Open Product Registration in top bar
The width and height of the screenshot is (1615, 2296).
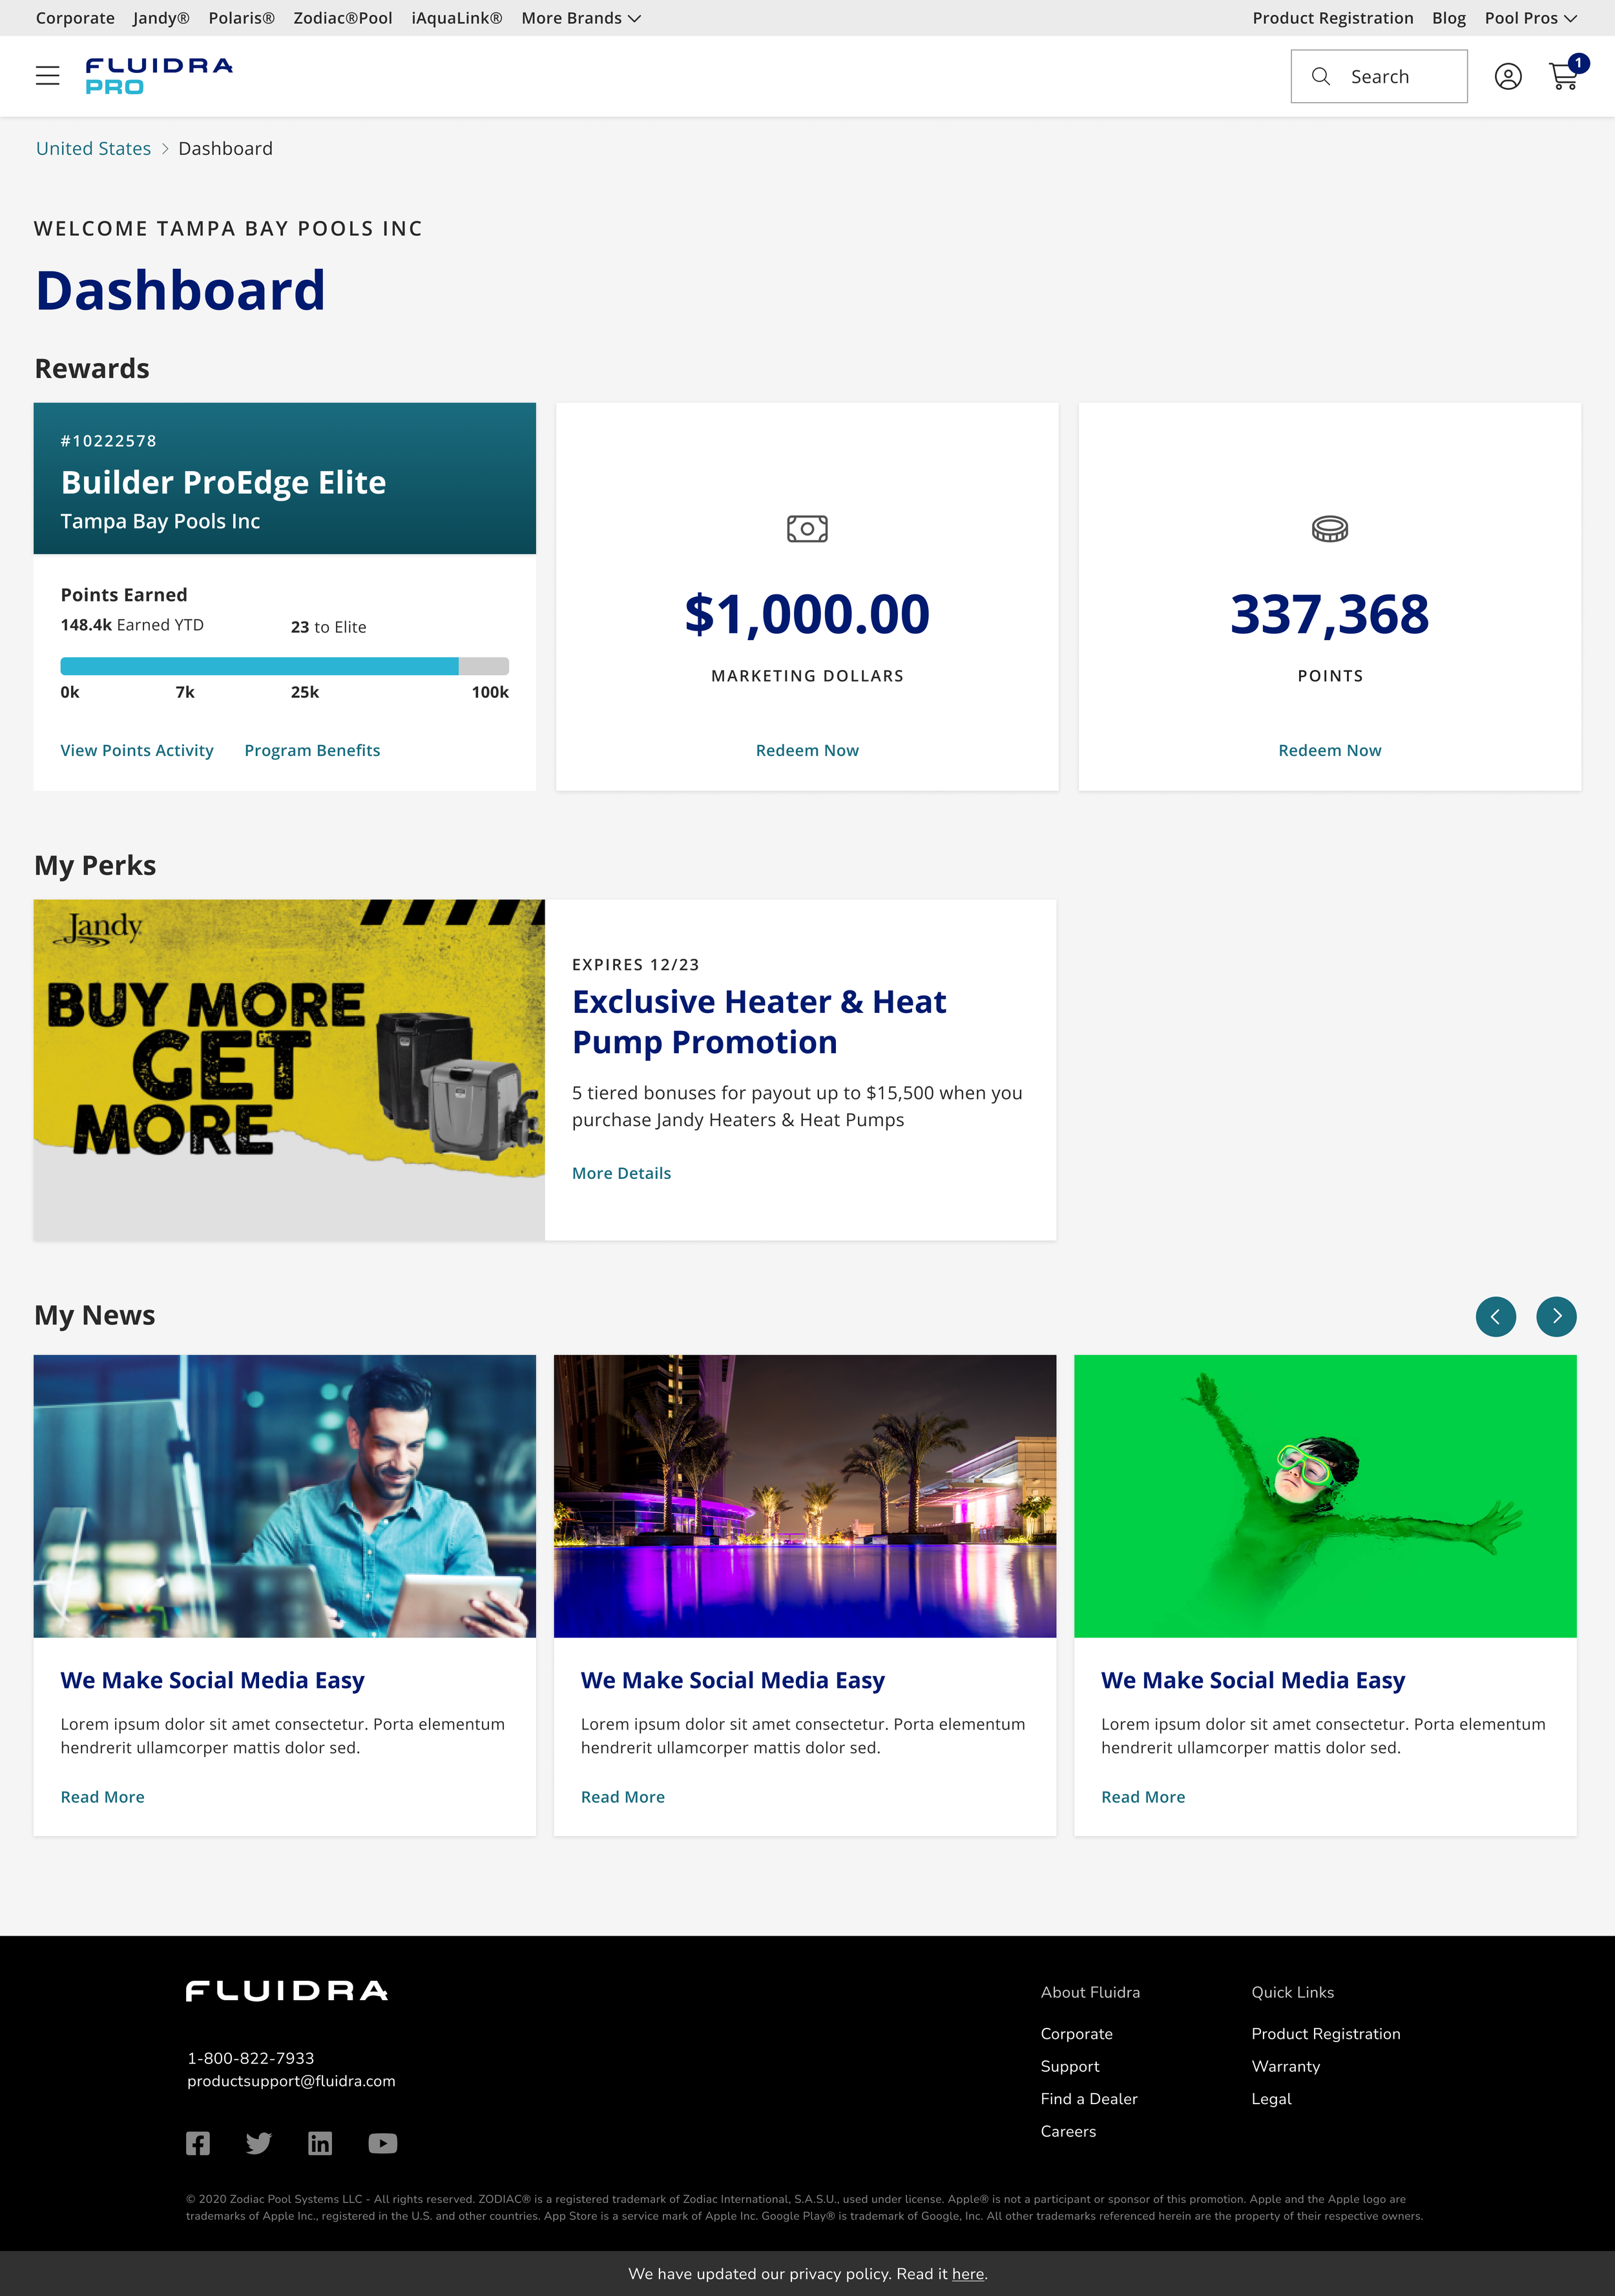[1332, 18]
